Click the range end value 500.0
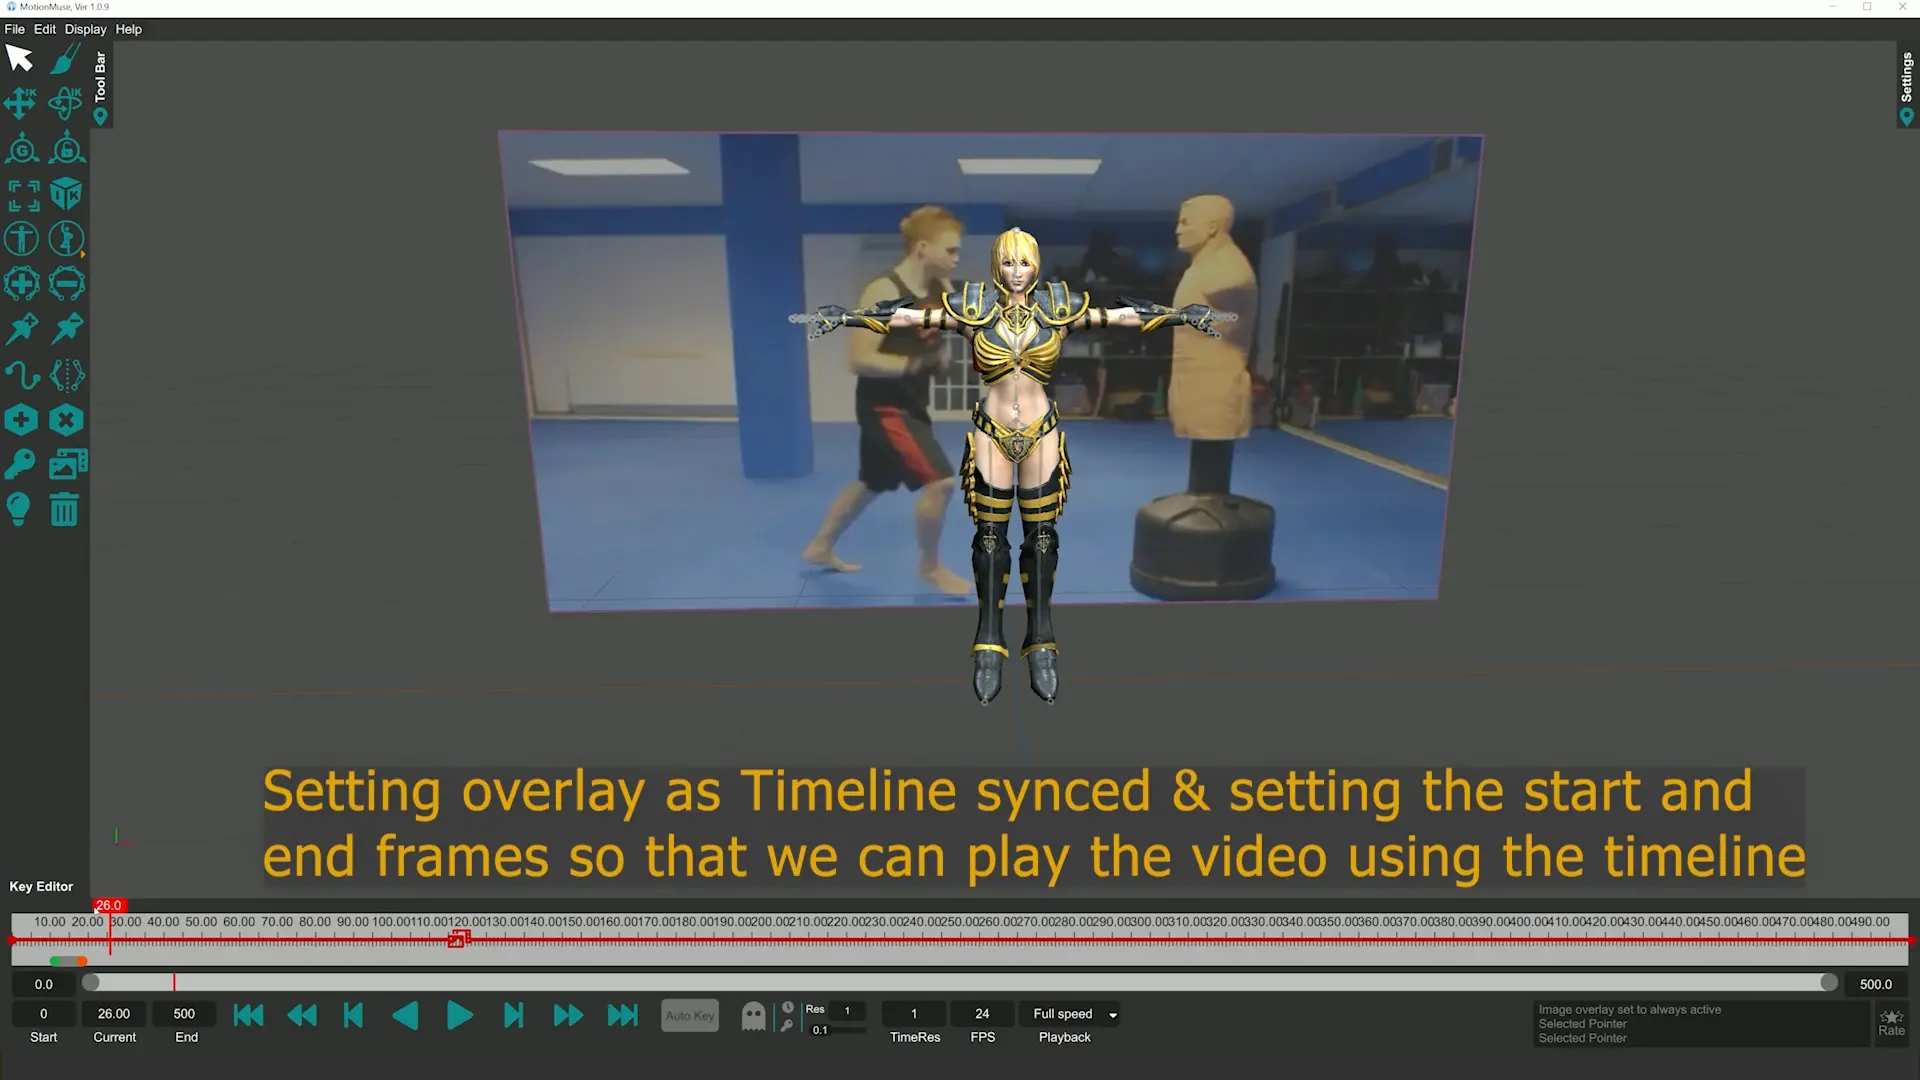This screenshot has height=1080, width=1920. (1875, 984)
